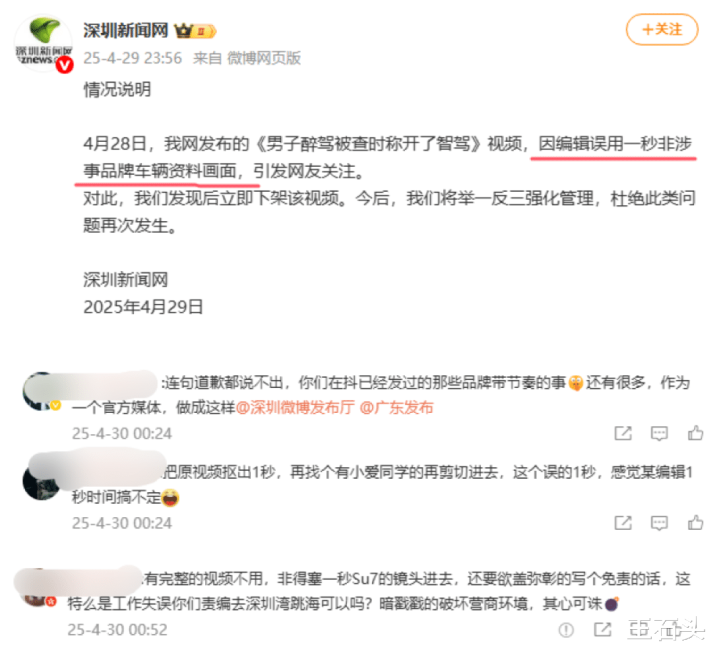Click the 深圳新闻网 account name
719x659 pixels.
click(126, 30)
